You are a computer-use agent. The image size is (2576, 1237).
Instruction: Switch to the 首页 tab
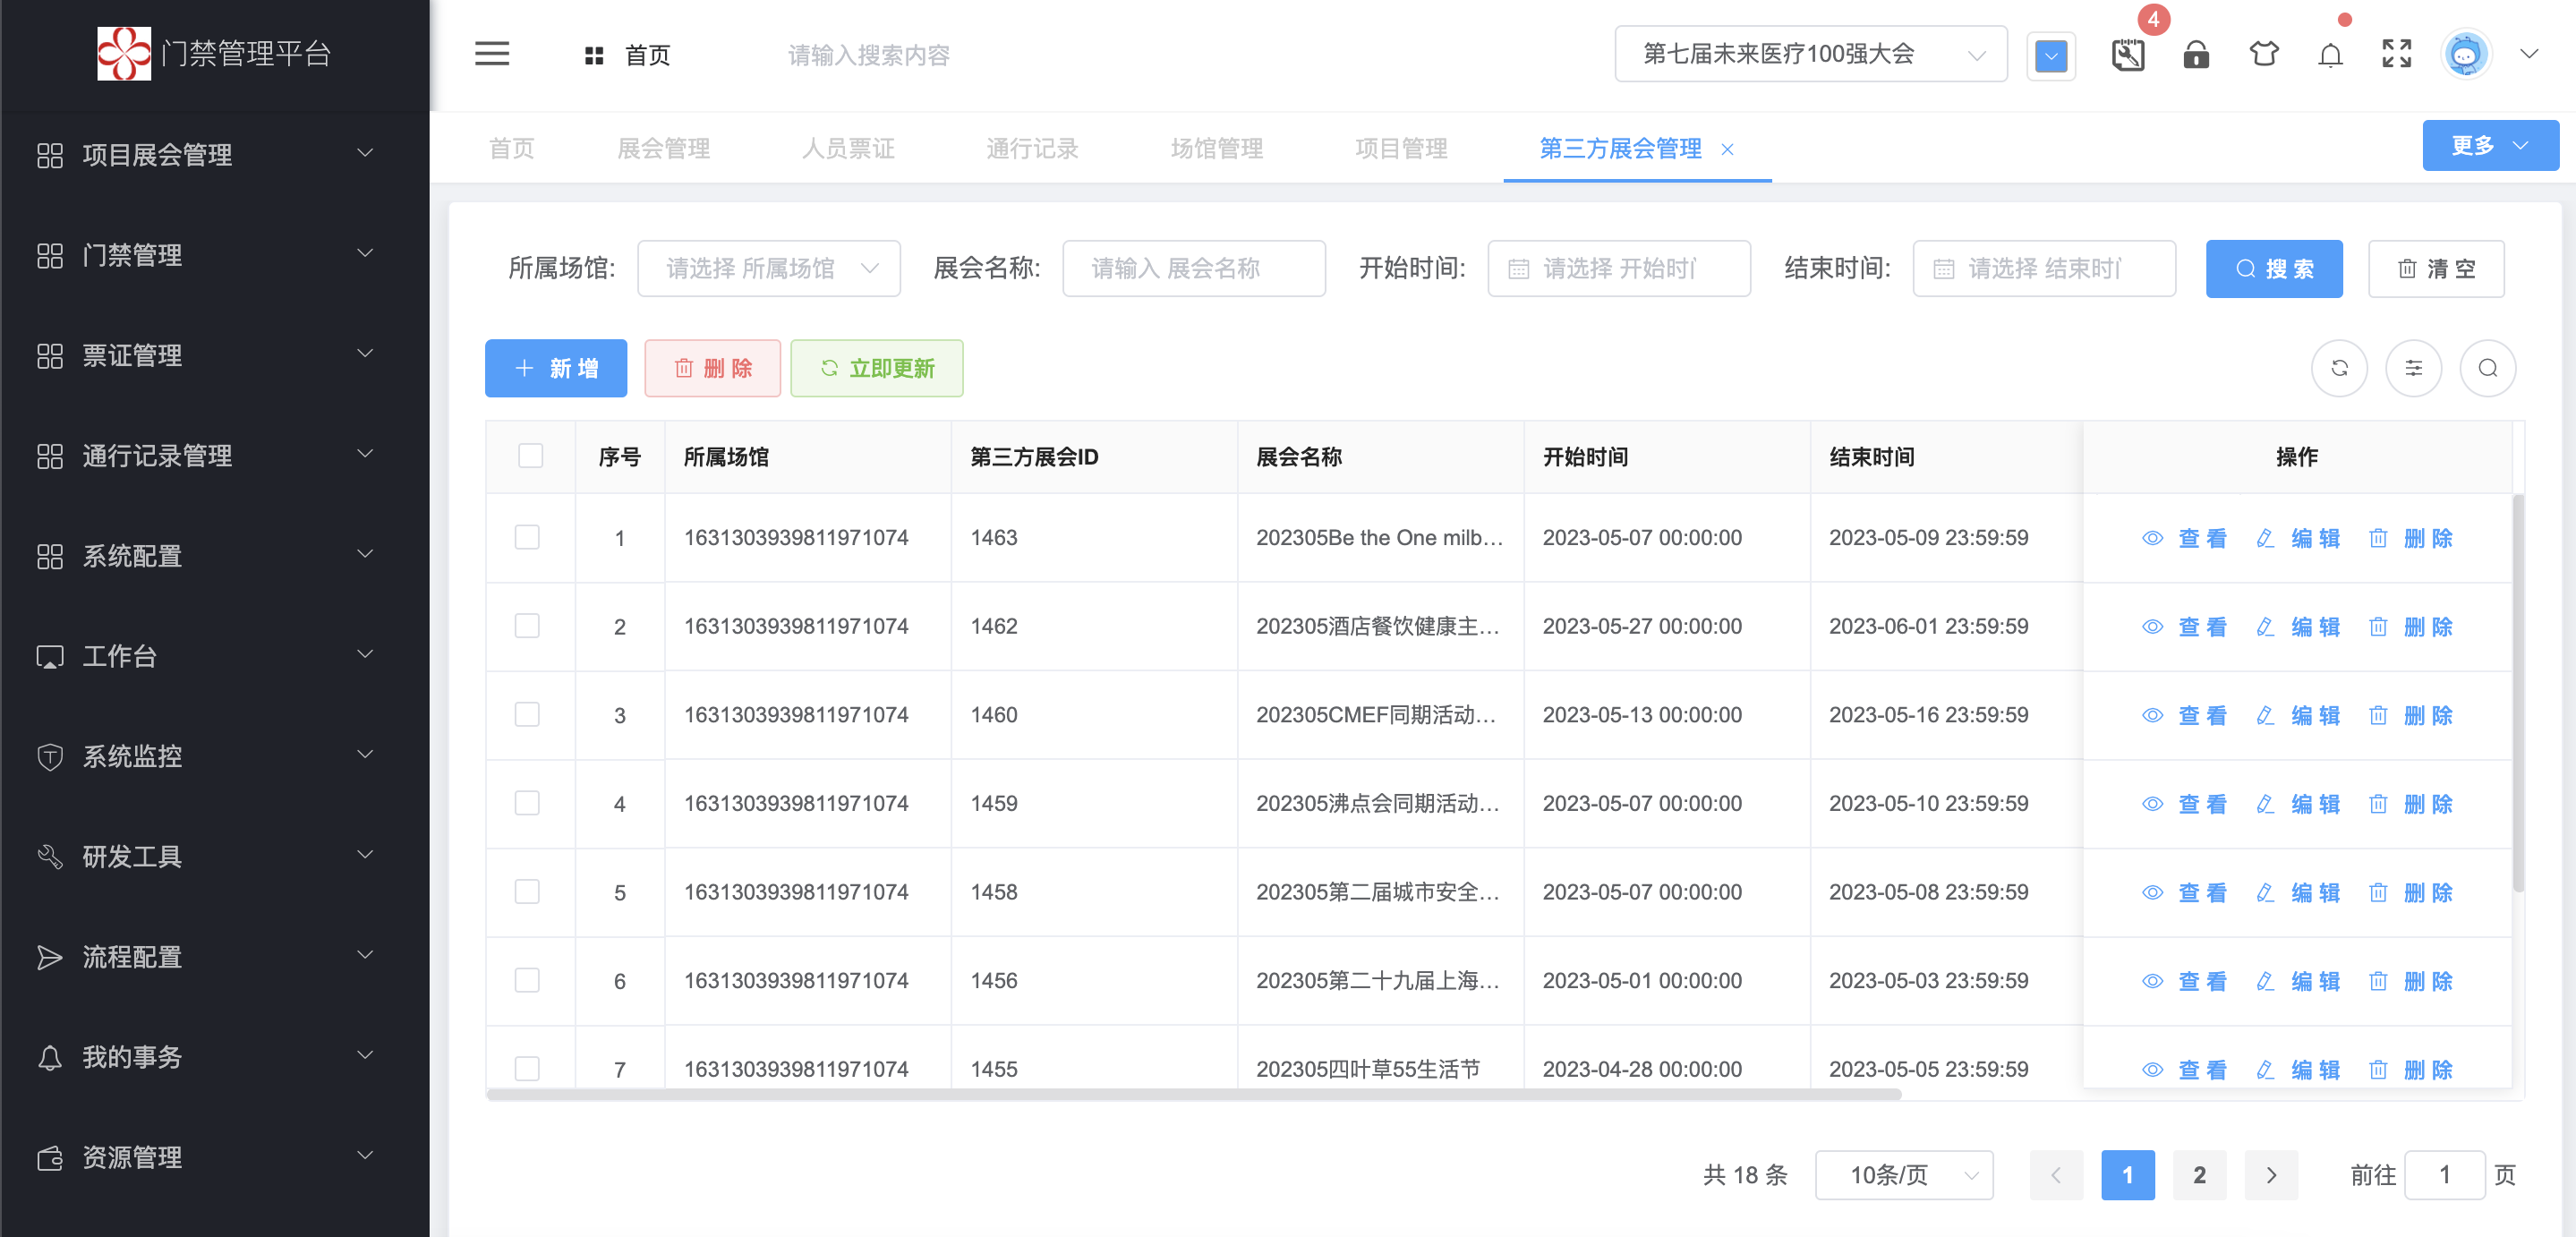(x=512, y=148)
